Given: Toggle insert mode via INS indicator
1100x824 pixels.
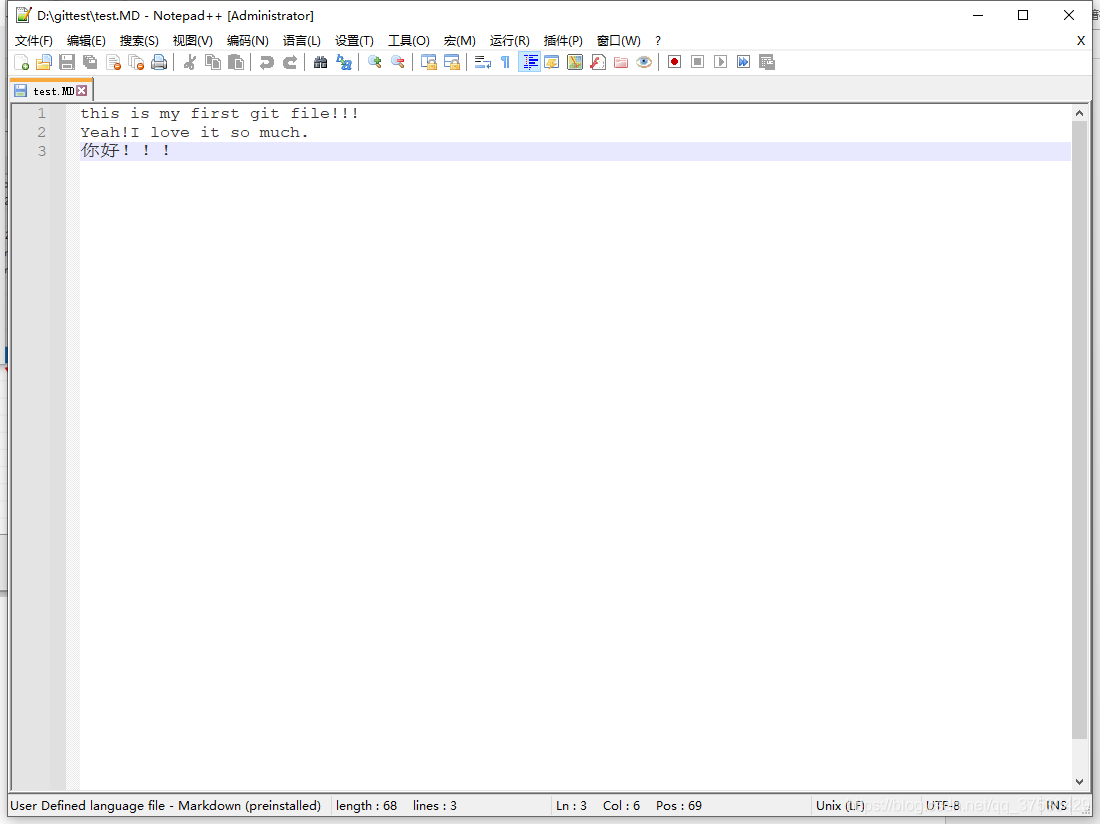Looking at the screenshot, I should click(1056, 805).
